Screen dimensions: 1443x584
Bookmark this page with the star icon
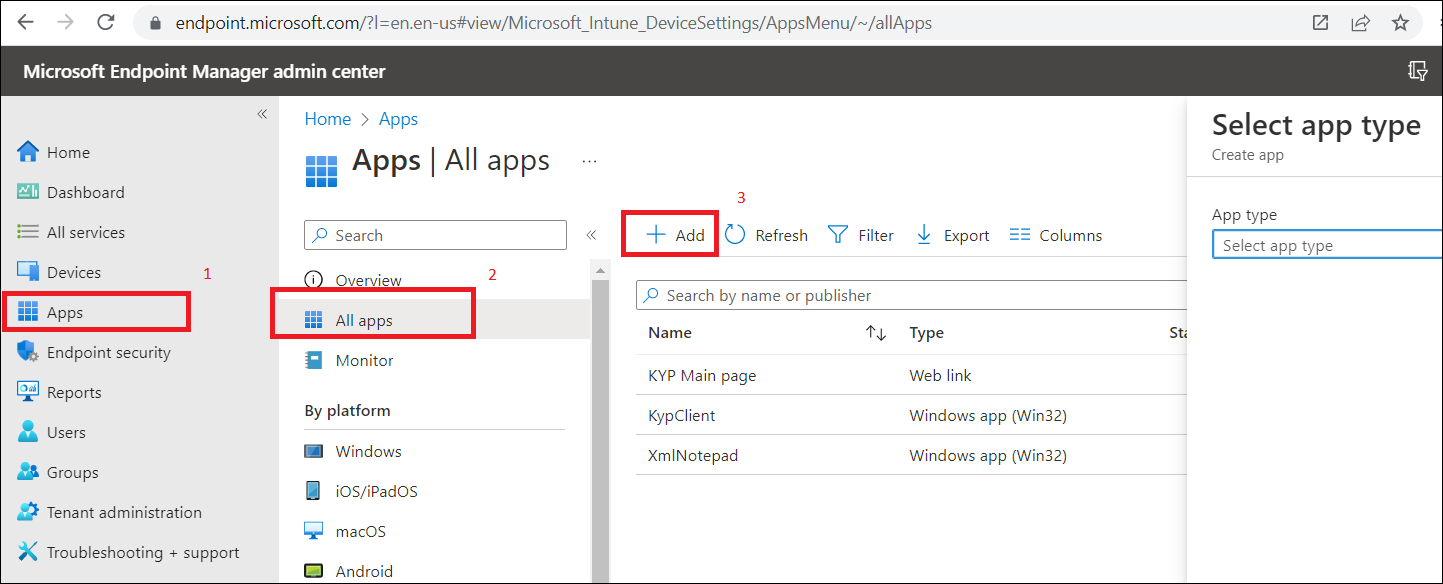[1400, 22]
